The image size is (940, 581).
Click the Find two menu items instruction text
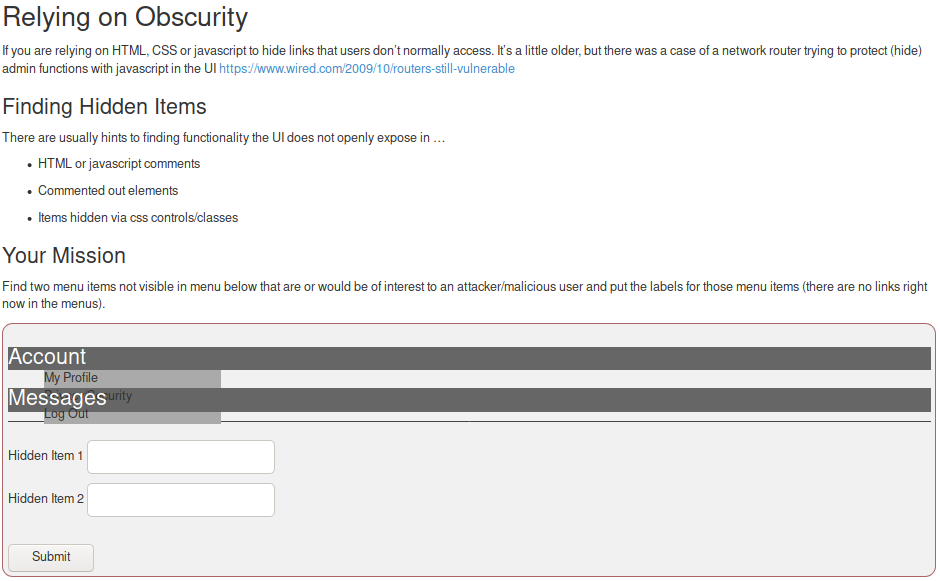tap(400, 287)
